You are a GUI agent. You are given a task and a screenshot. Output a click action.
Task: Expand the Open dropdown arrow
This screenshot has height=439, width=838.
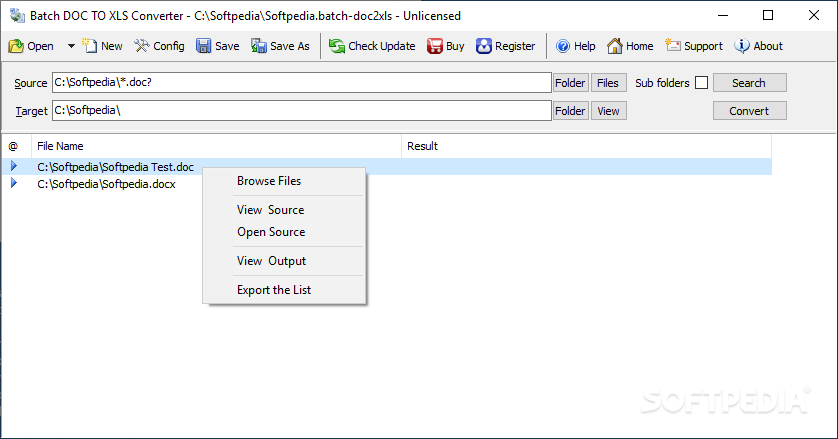71,46
